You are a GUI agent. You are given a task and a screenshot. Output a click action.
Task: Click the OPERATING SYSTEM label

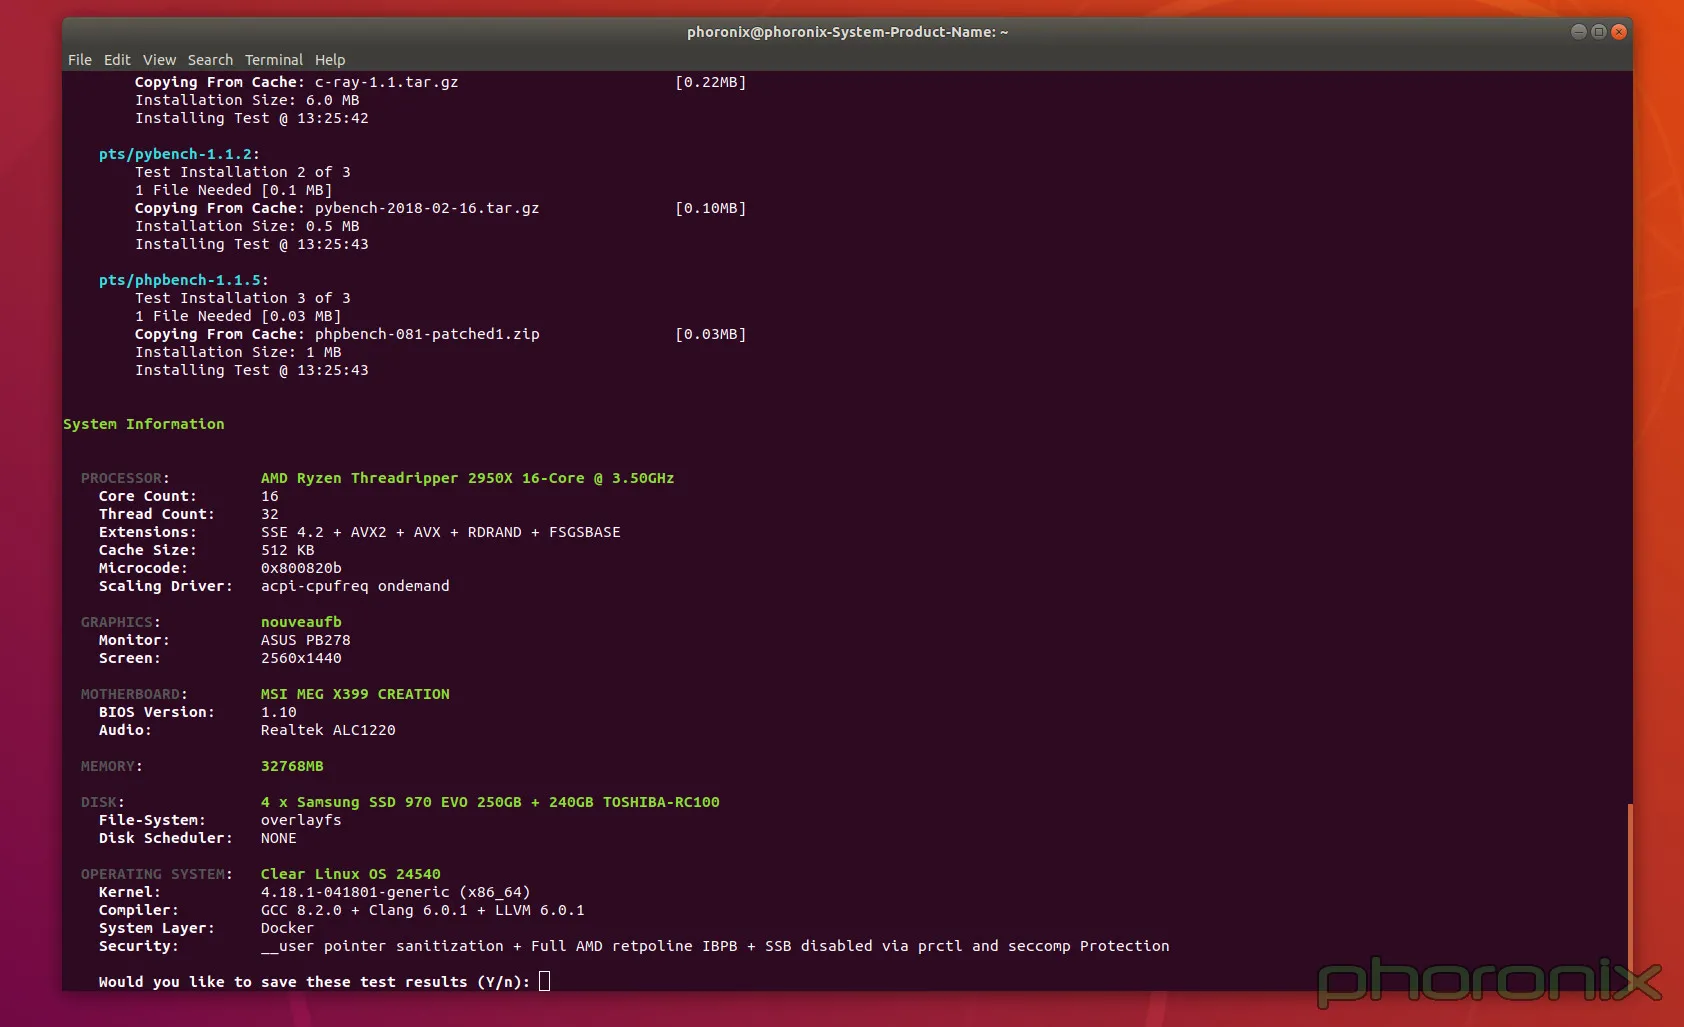click(153, 874)
